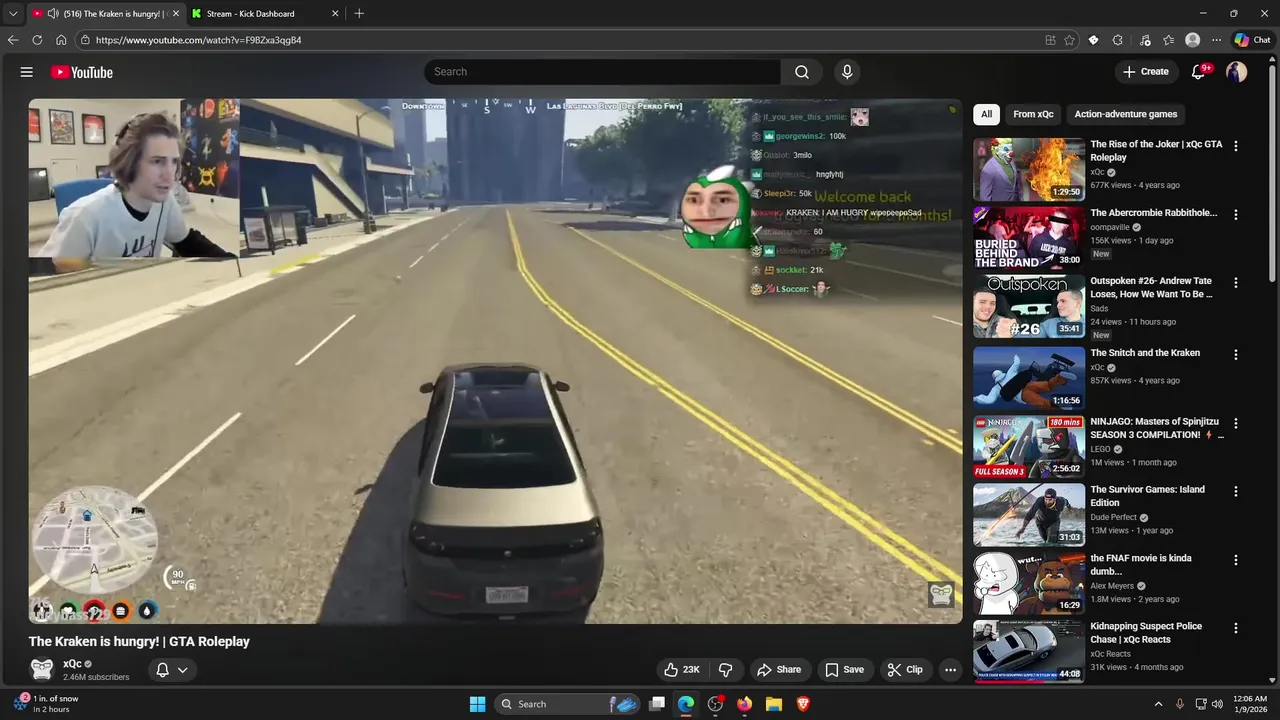Open video options for The Snitch and the Kraken
Image resolution: width=1280 pixels, height=720 pixels.
[x=1236, y=355]
